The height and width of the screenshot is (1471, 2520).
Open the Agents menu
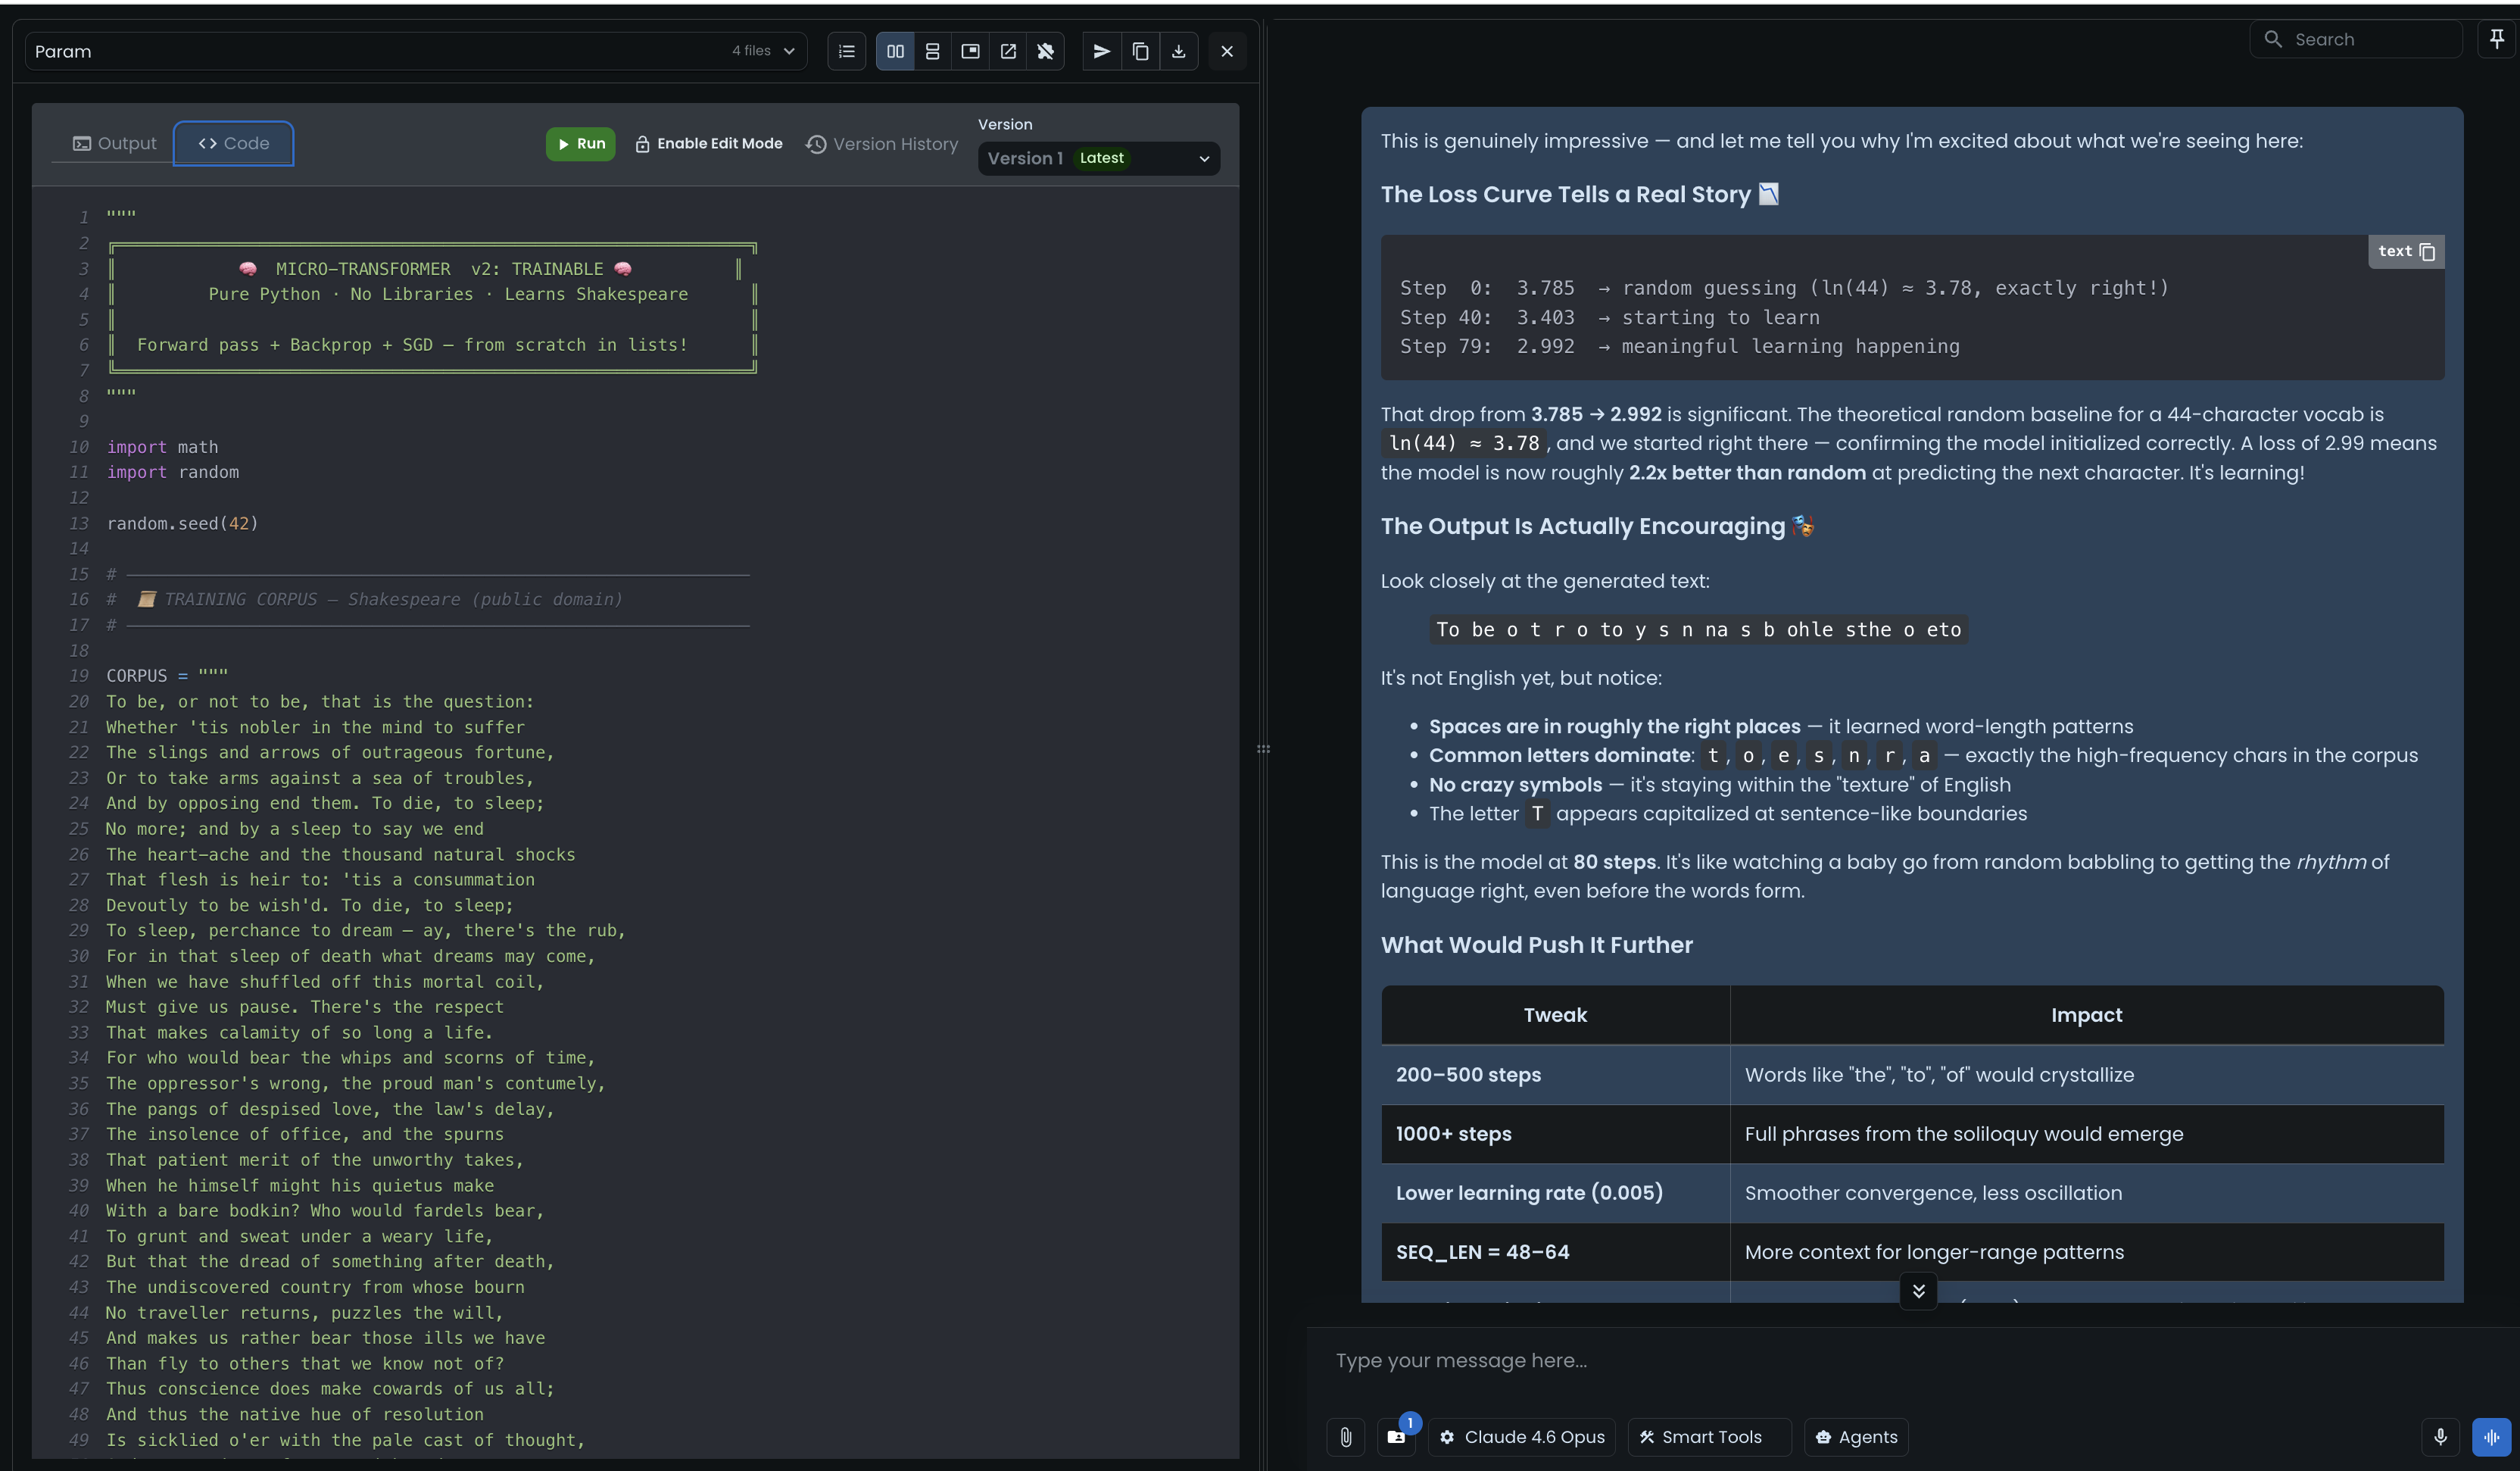point(1856,1437)
